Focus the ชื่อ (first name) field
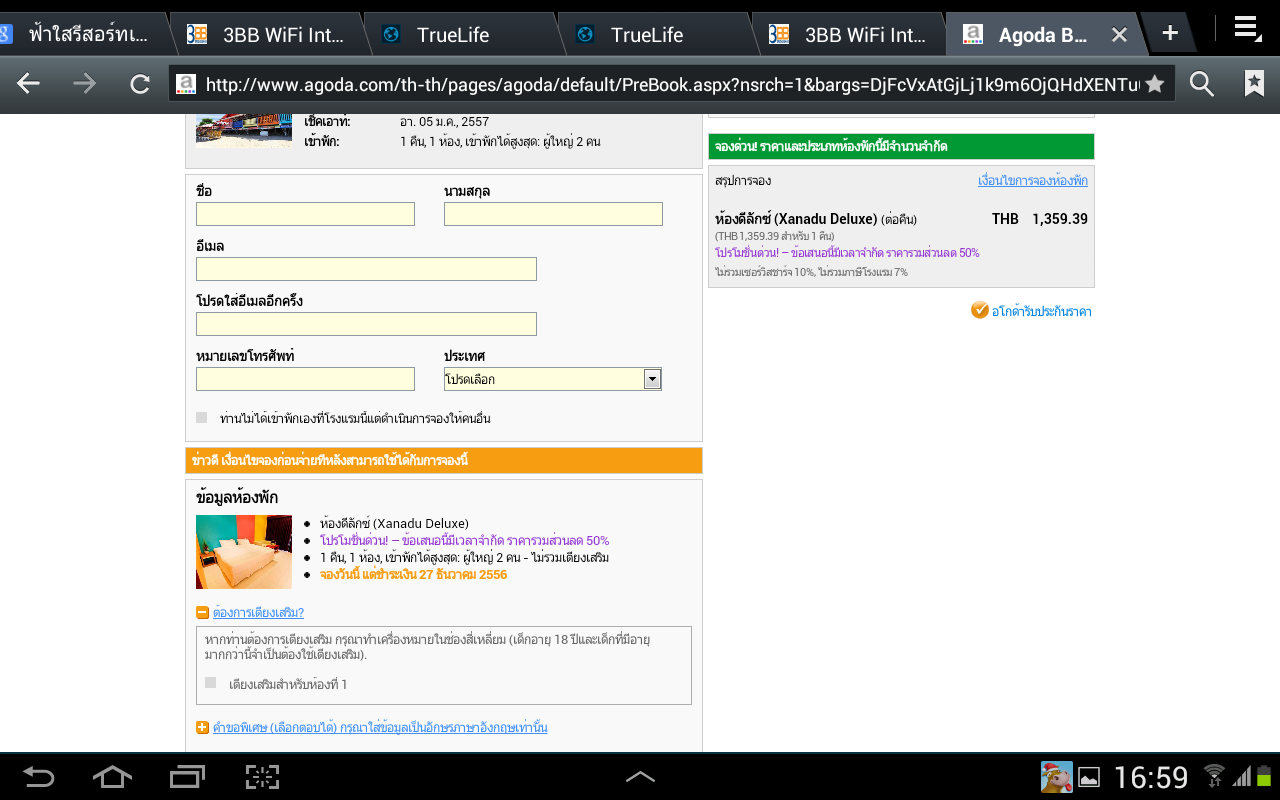 (305, 214)
